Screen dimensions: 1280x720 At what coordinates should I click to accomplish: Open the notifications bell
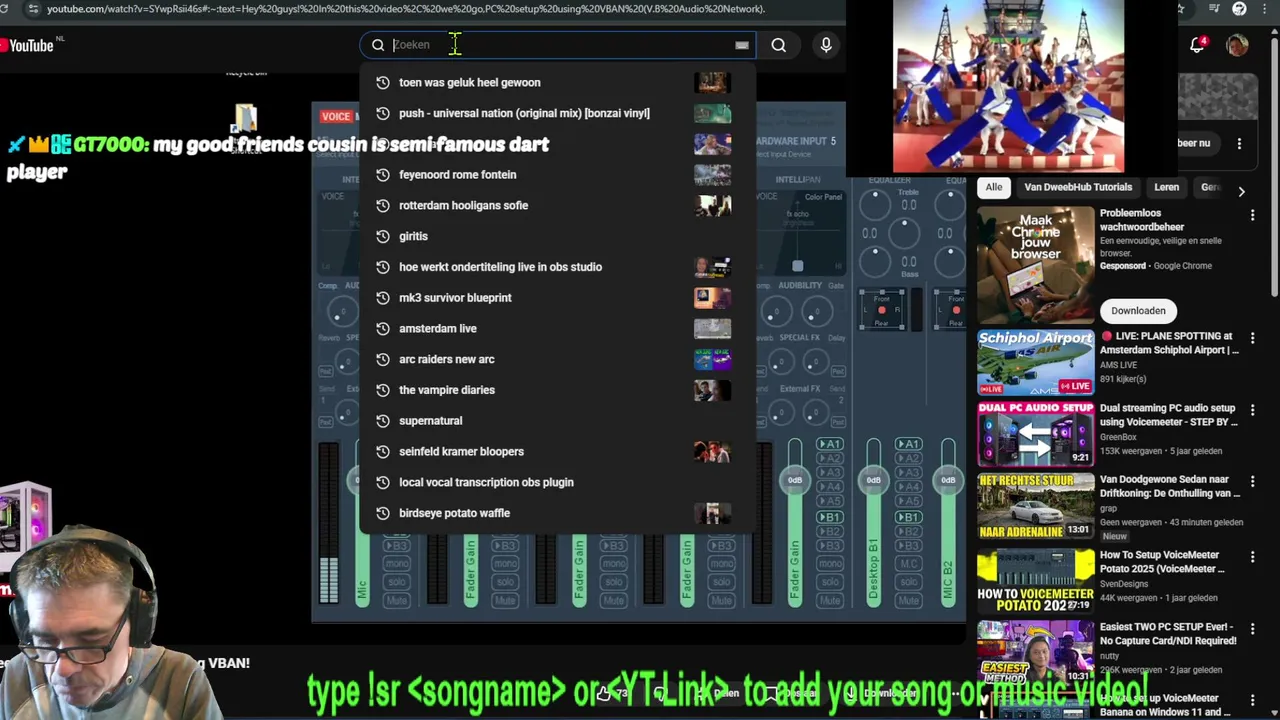pos(1197,45)
